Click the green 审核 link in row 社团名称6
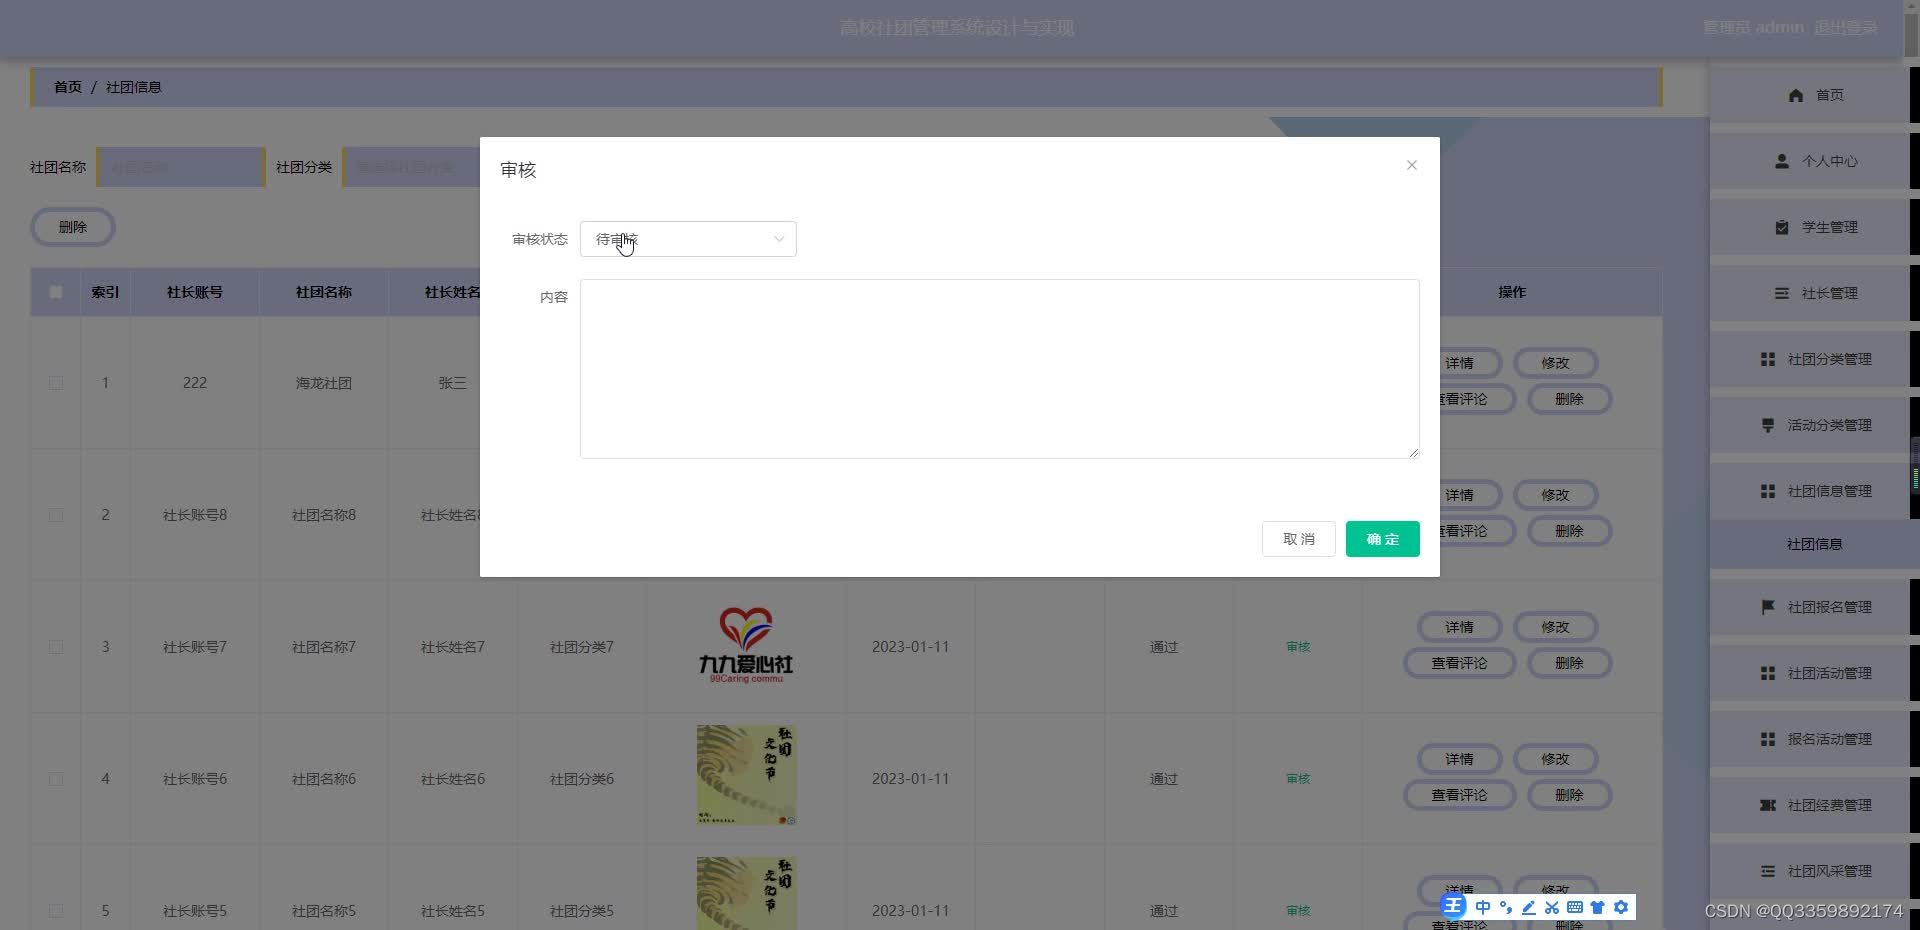1920x930 pixels. point(1298,779)
